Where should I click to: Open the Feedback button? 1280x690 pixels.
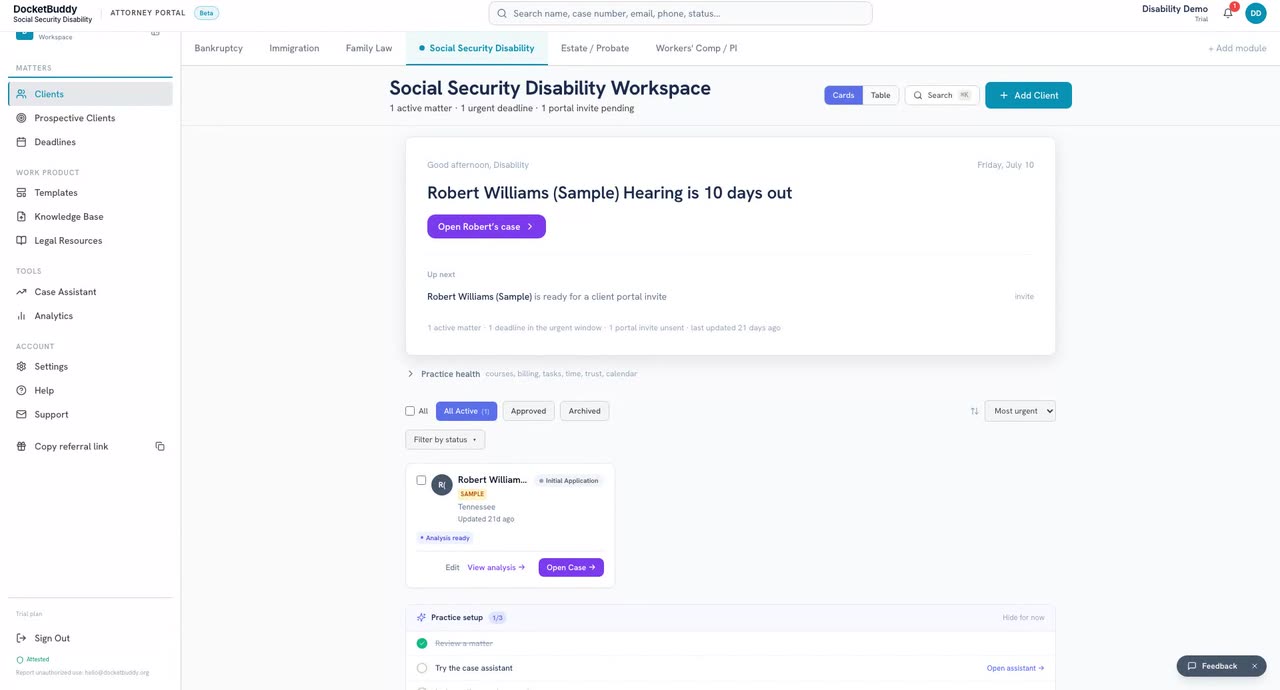click(x=1213, y=666)
